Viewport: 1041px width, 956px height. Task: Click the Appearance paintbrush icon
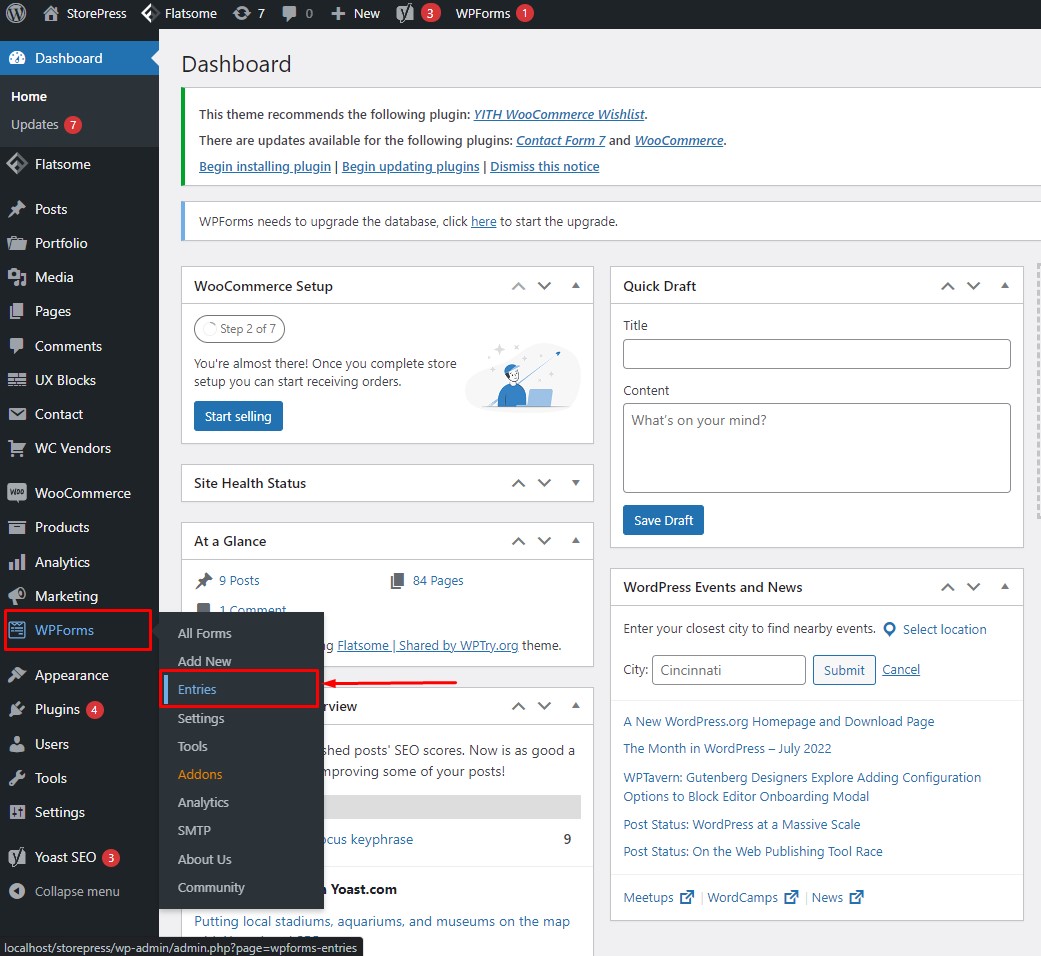(x=17, y=675)
